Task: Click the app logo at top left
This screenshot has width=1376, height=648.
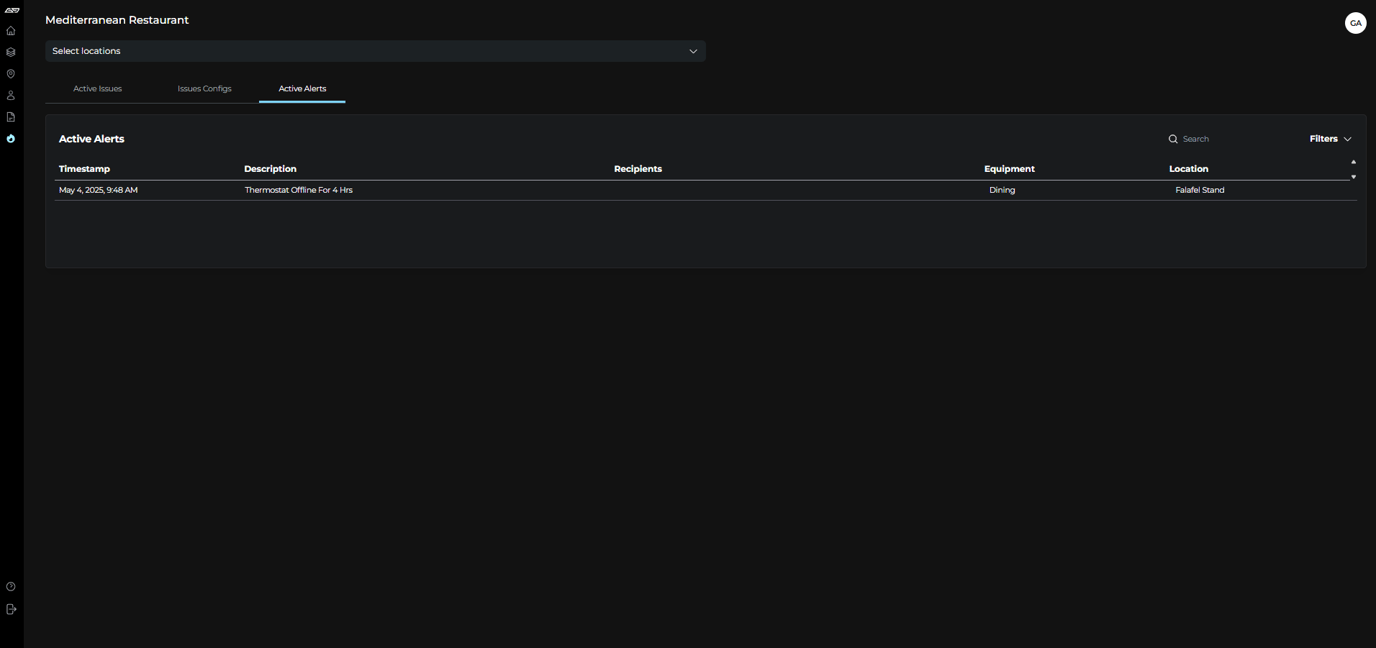Action: [x=12, y=10]
